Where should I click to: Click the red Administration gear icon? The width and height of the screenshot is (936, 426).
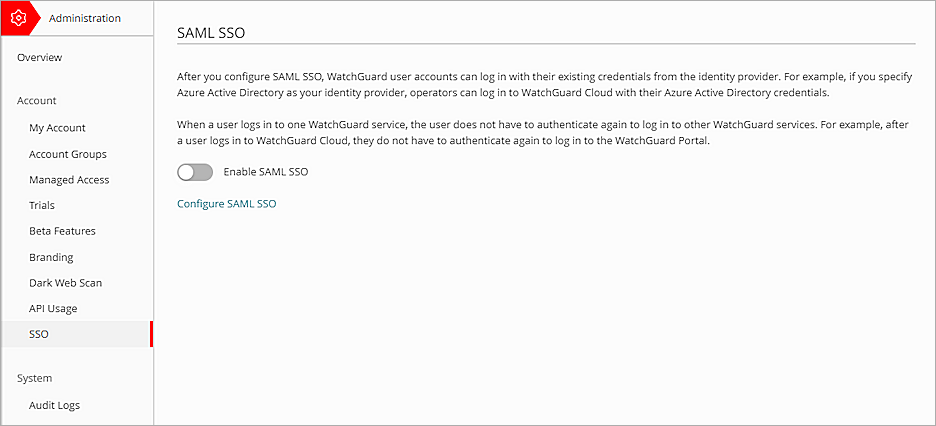pyautogui.click(x=17, y=18)
